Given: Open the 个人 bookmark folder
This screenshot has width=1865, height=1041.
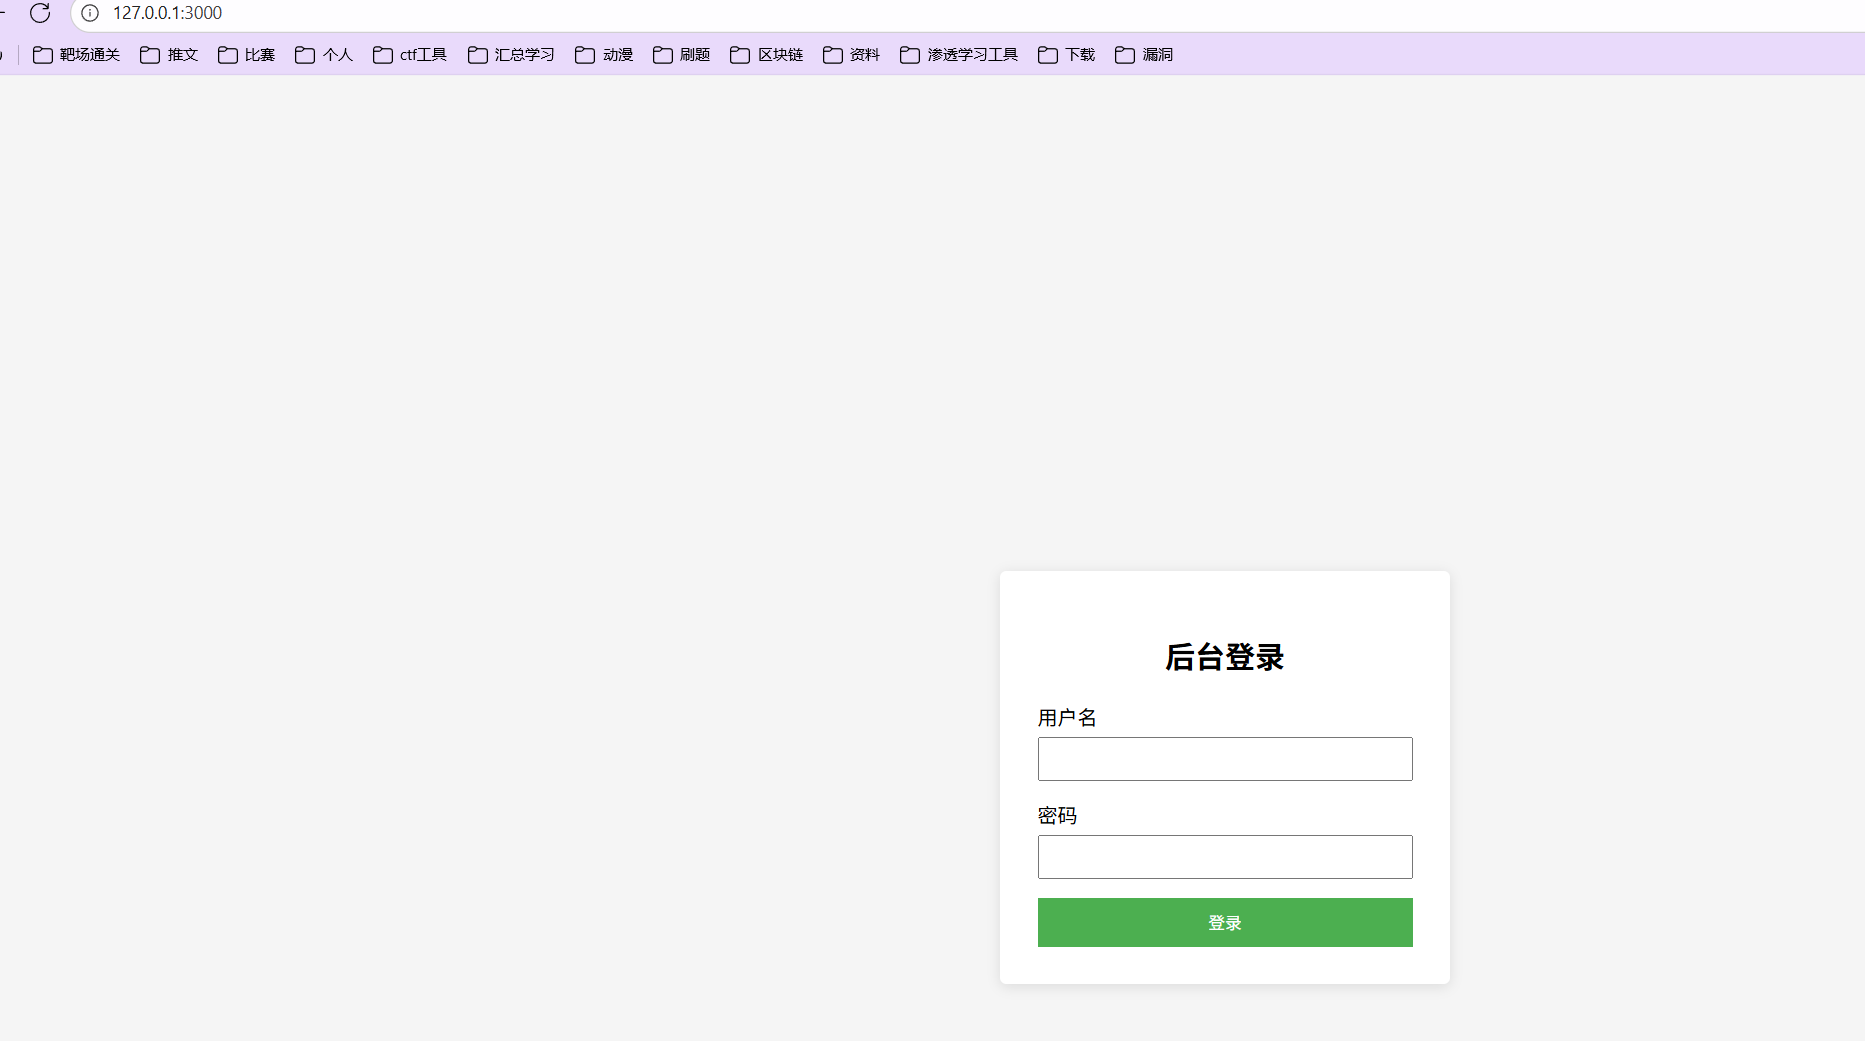Looking at the screenshot, I should tap(324, 55).
